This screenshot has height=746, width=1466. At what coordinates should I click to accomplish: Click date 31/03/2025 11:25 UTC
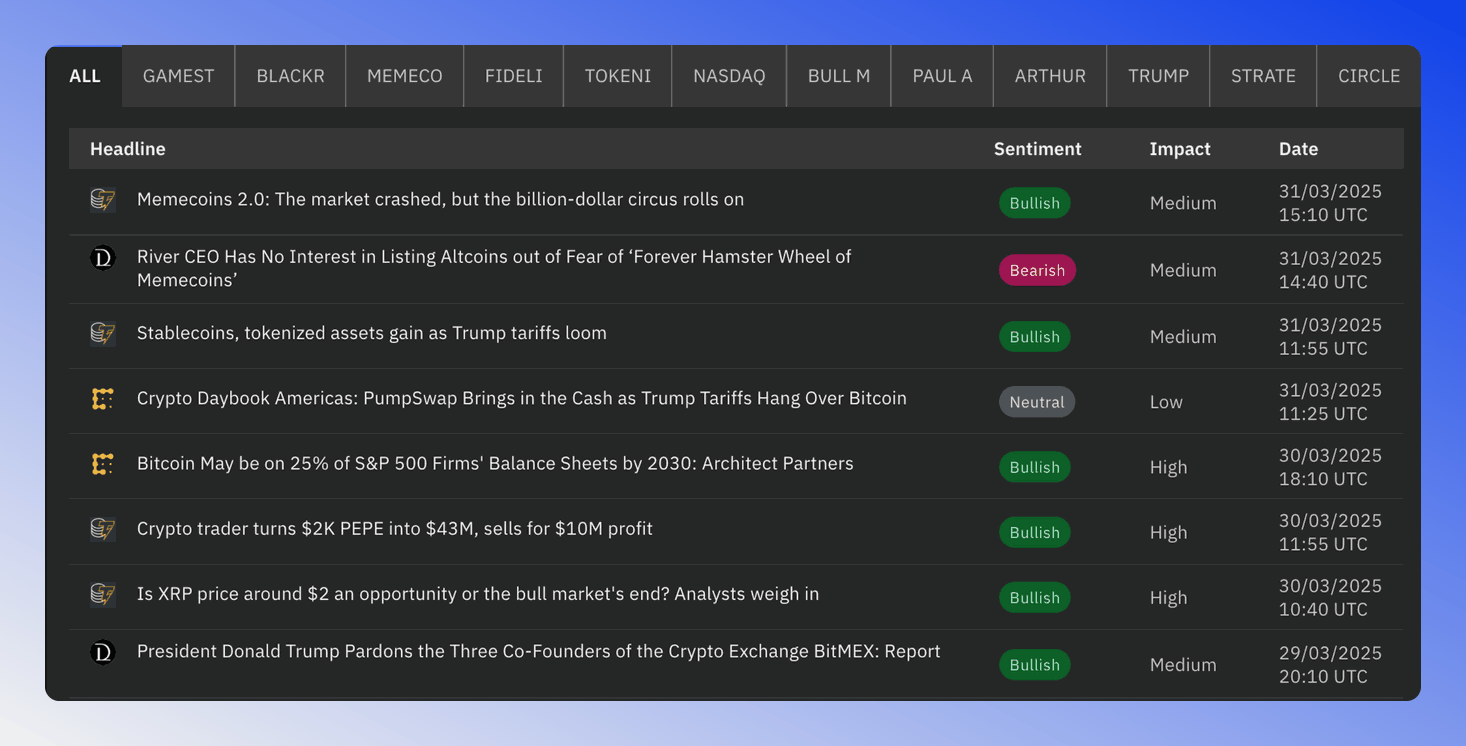tap(1330, 402)
